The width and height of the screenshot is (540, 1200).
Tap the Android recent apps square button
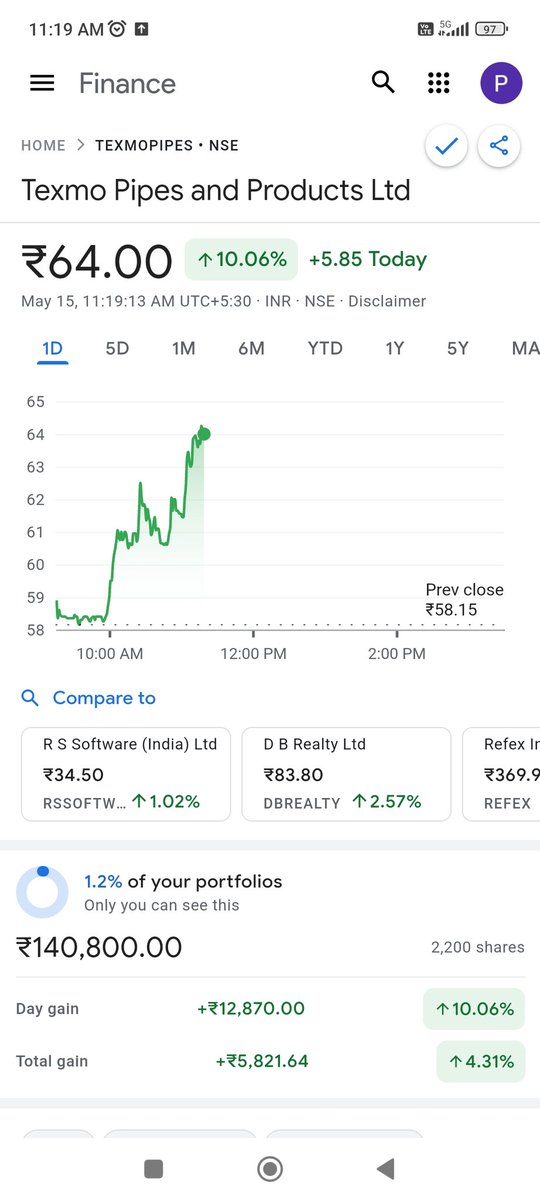[x=153, y=1168]
